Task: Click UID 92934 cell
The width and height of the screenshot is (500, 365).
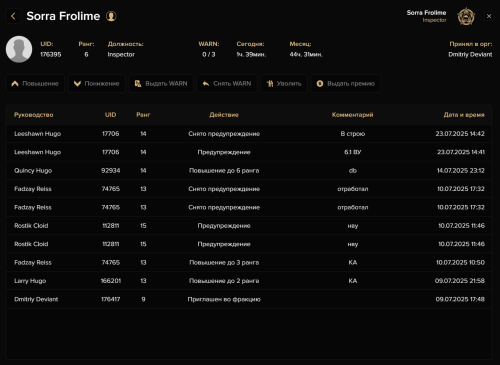Action: pos(111,170)
